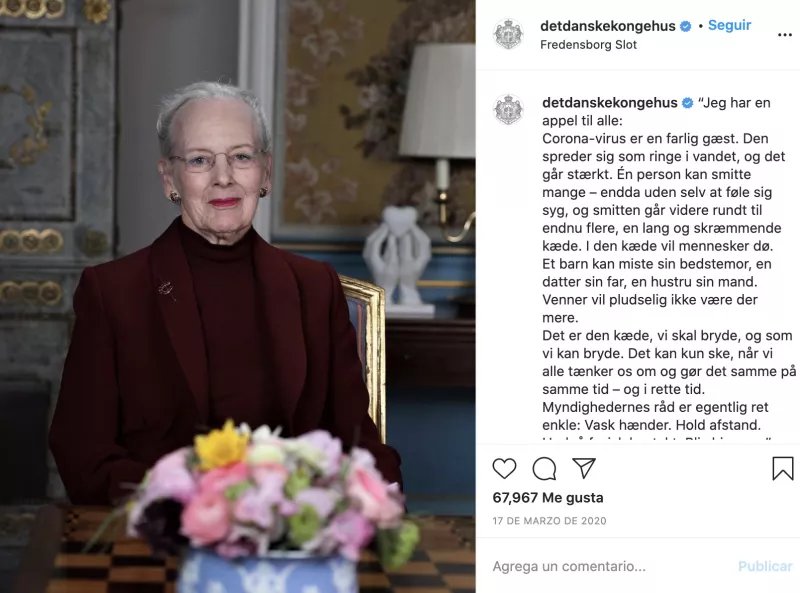Save the post with the bookmark icon
The width and height of the screenshot is (800, 593).
[782, 468]
